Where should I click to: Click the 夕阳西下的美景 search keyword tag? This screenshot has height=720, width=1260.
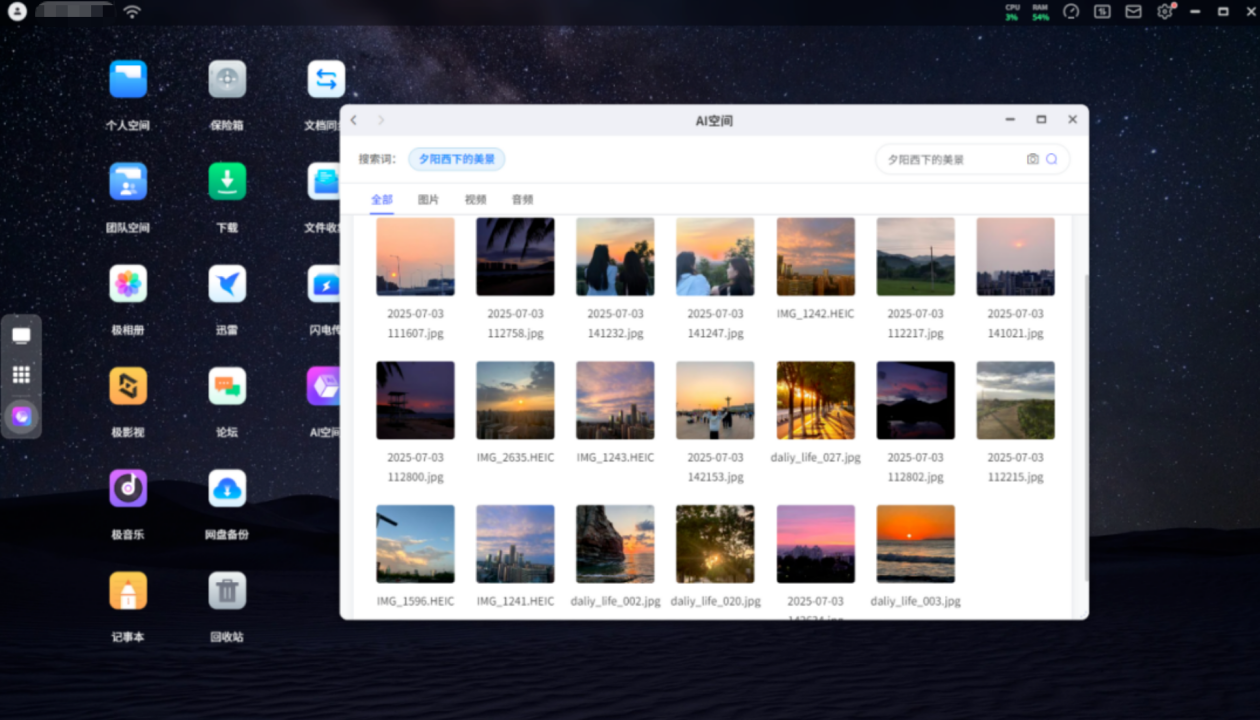[456, 159]
